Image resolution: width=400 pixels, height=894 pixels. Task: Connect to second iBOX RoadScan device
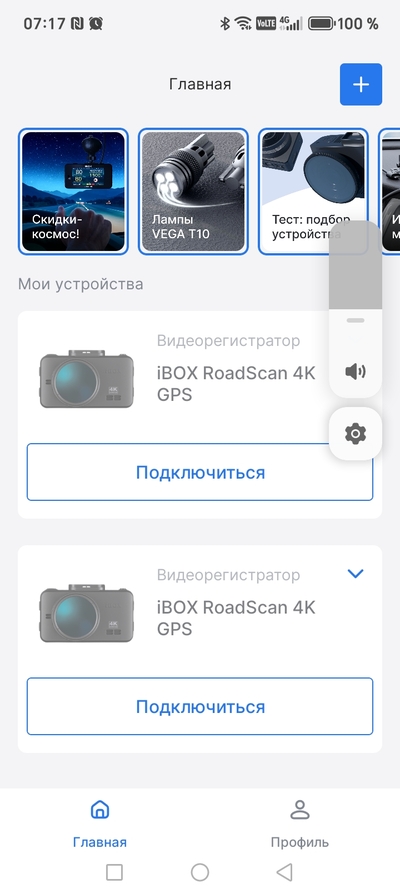(200, 706)
